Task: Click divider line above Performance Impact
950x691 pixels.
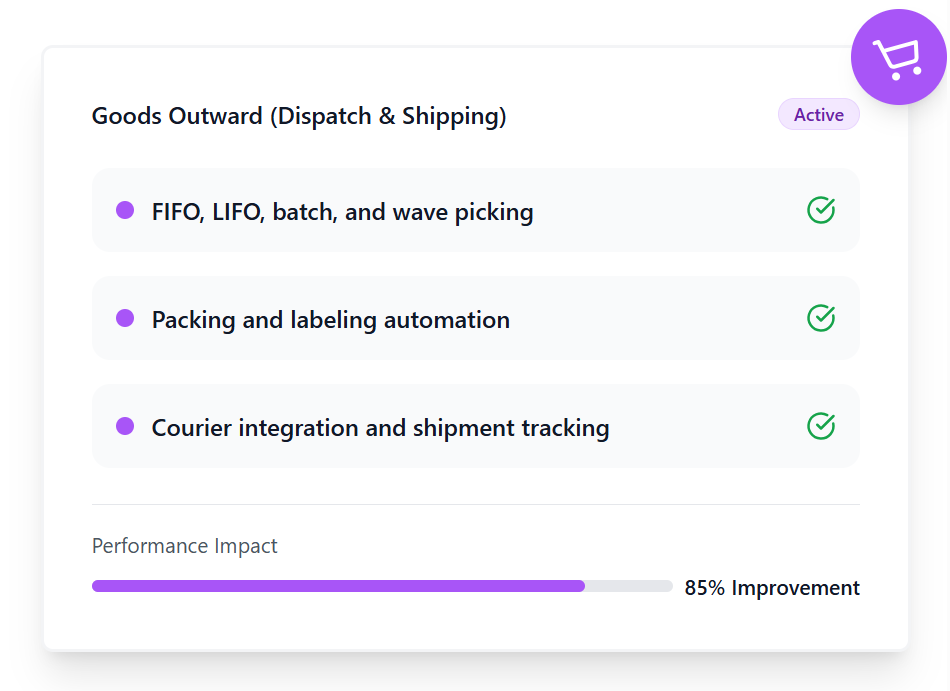Action: click(x=475, y=505)
